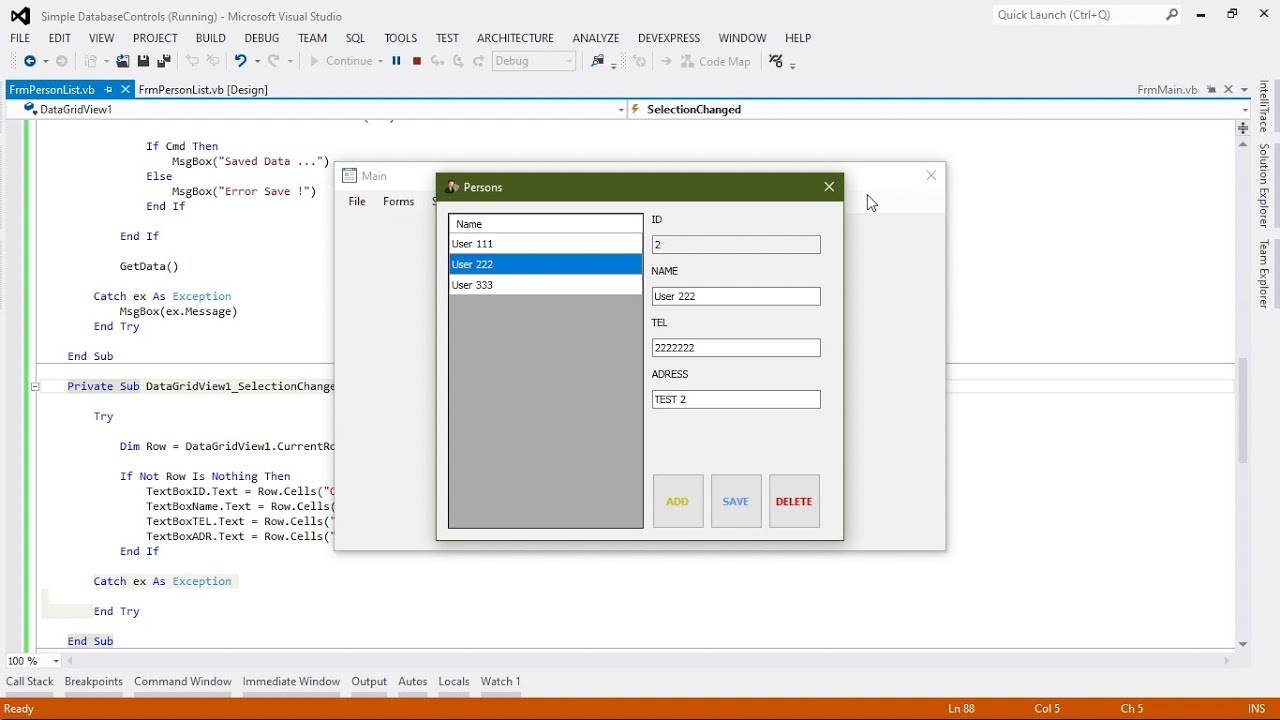This screenshot has height=720, width=1280.
Task: Open the DEBUG menu
Action: [262, 38]
